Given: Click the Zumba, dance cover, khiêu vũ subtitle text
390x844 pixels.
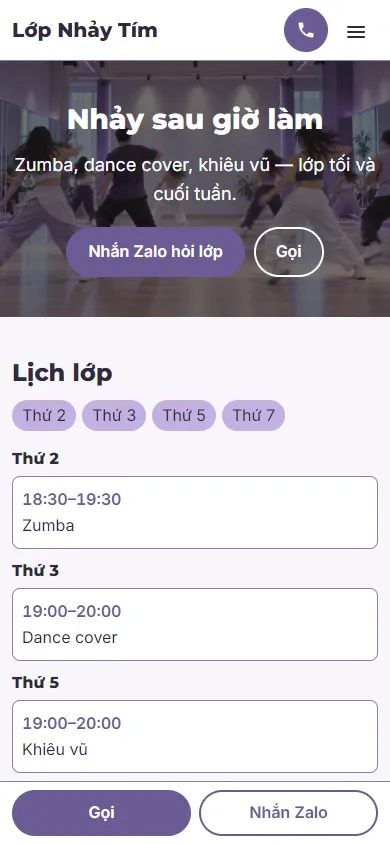Looking at the screenshot, I should pyautogui.click(x=195, y=179).
